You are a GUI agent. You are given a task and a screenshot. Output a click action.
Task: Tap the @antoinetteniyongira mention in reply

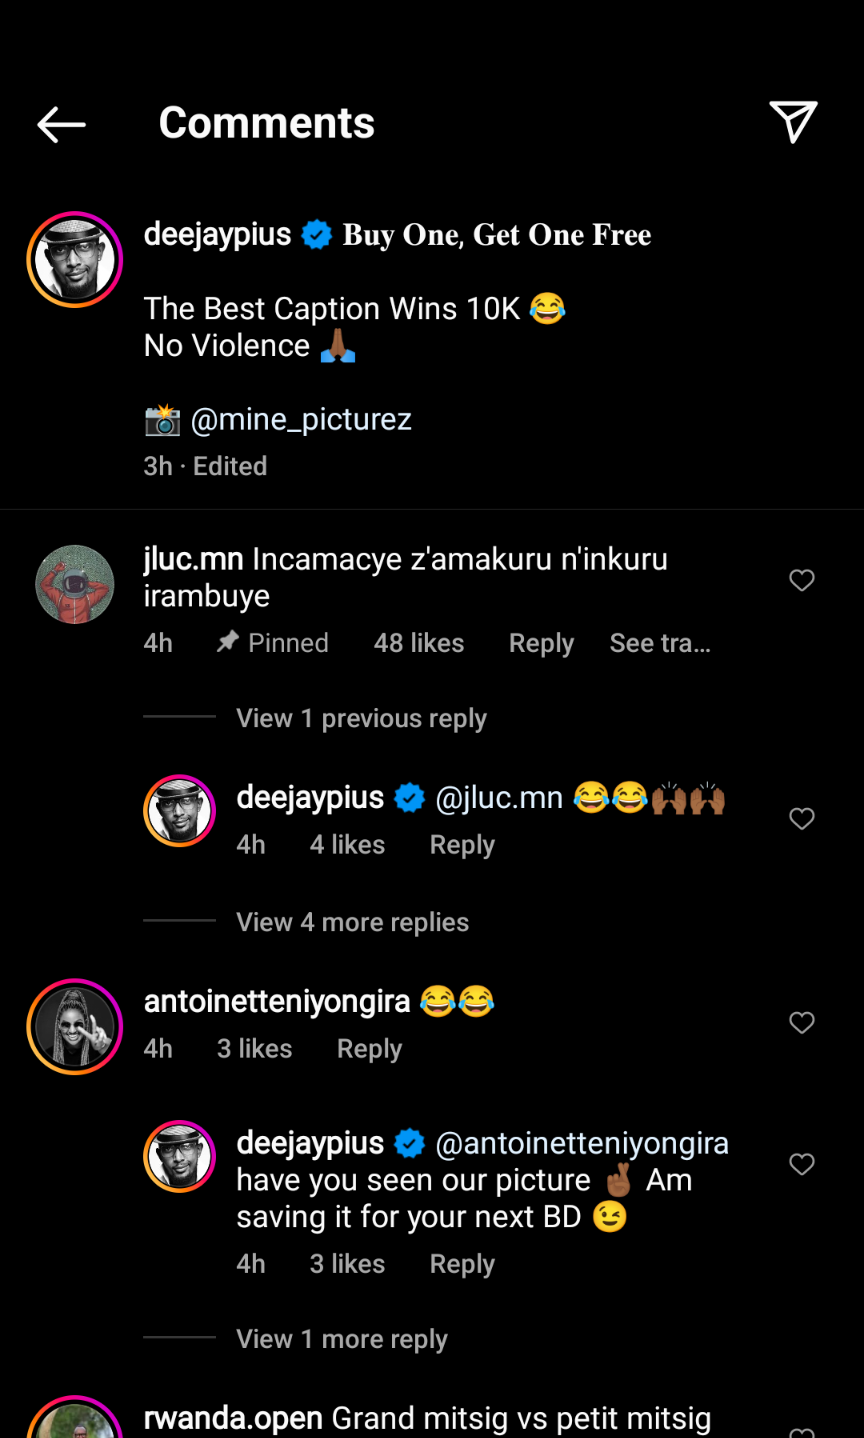582,1143
